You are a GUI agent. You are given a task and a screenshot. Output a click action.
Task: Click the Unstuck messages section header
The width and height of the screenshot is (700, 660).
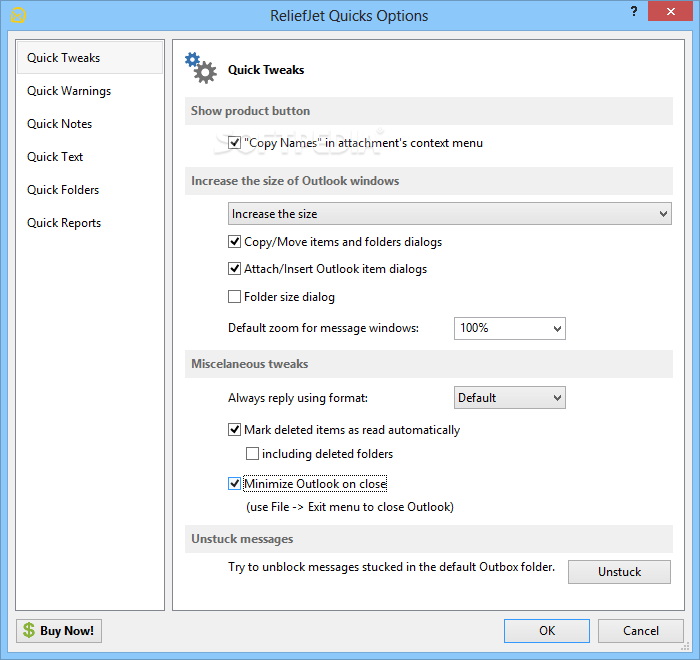[429, 539]
